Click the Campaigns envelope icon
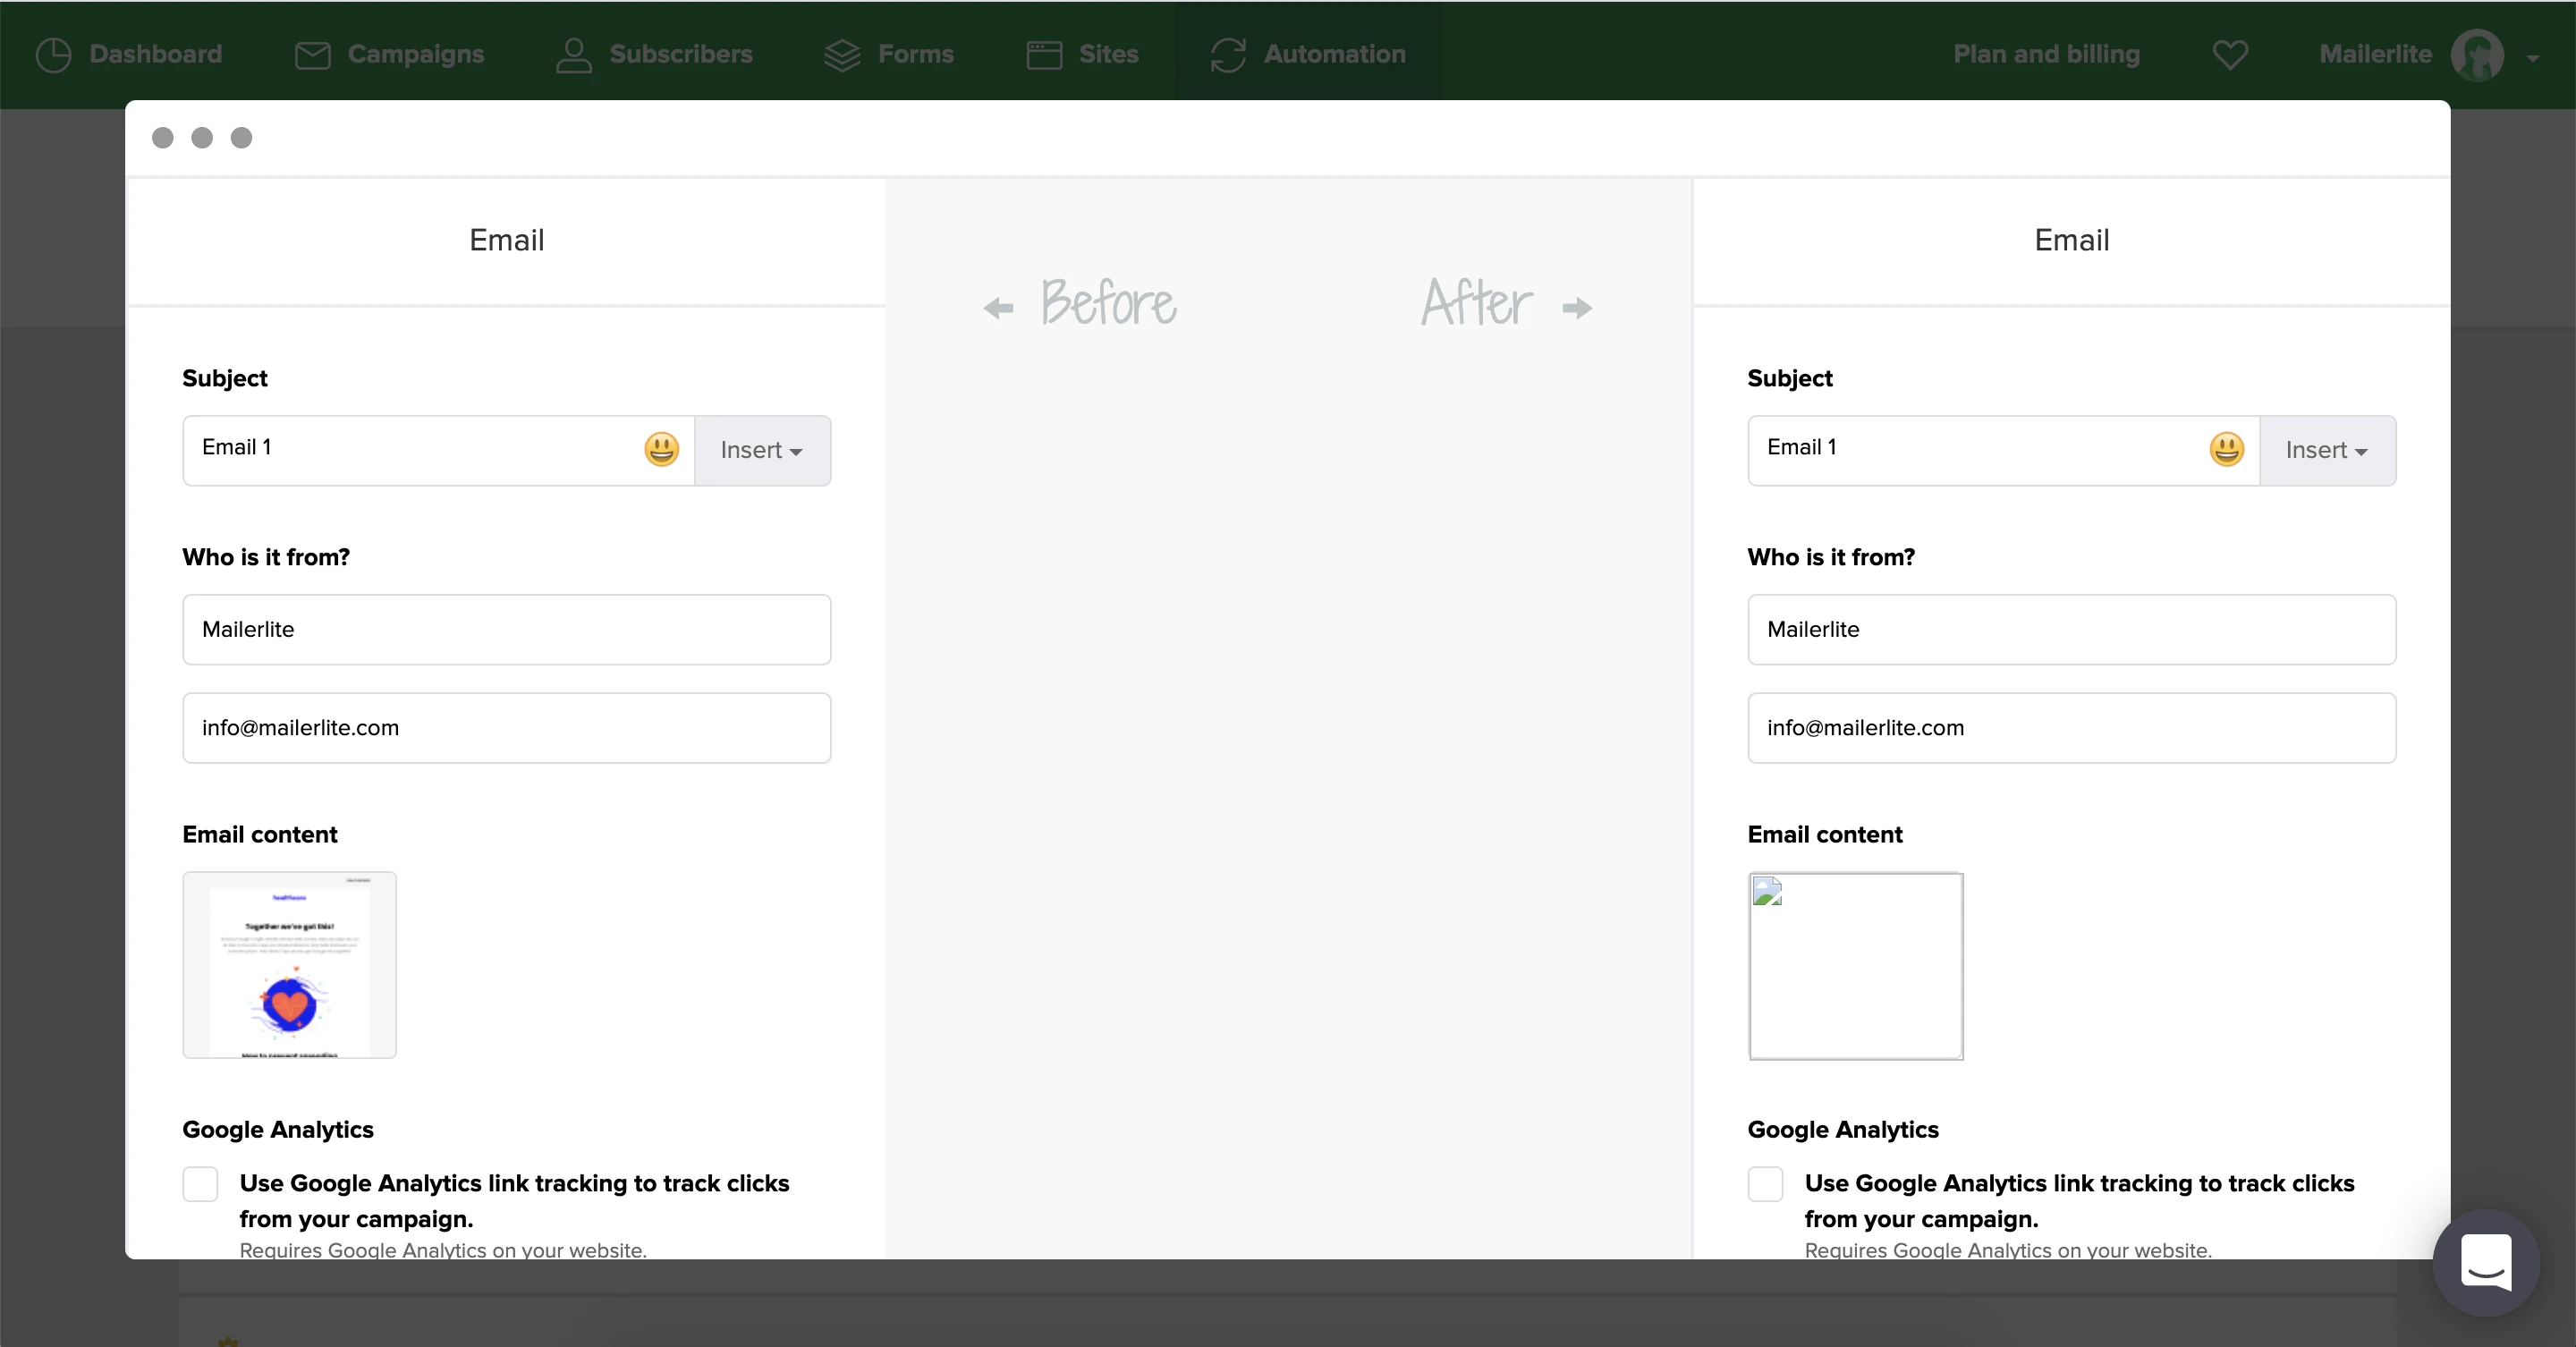This screenshot has width=2576, height=1347. coord(312,55)
